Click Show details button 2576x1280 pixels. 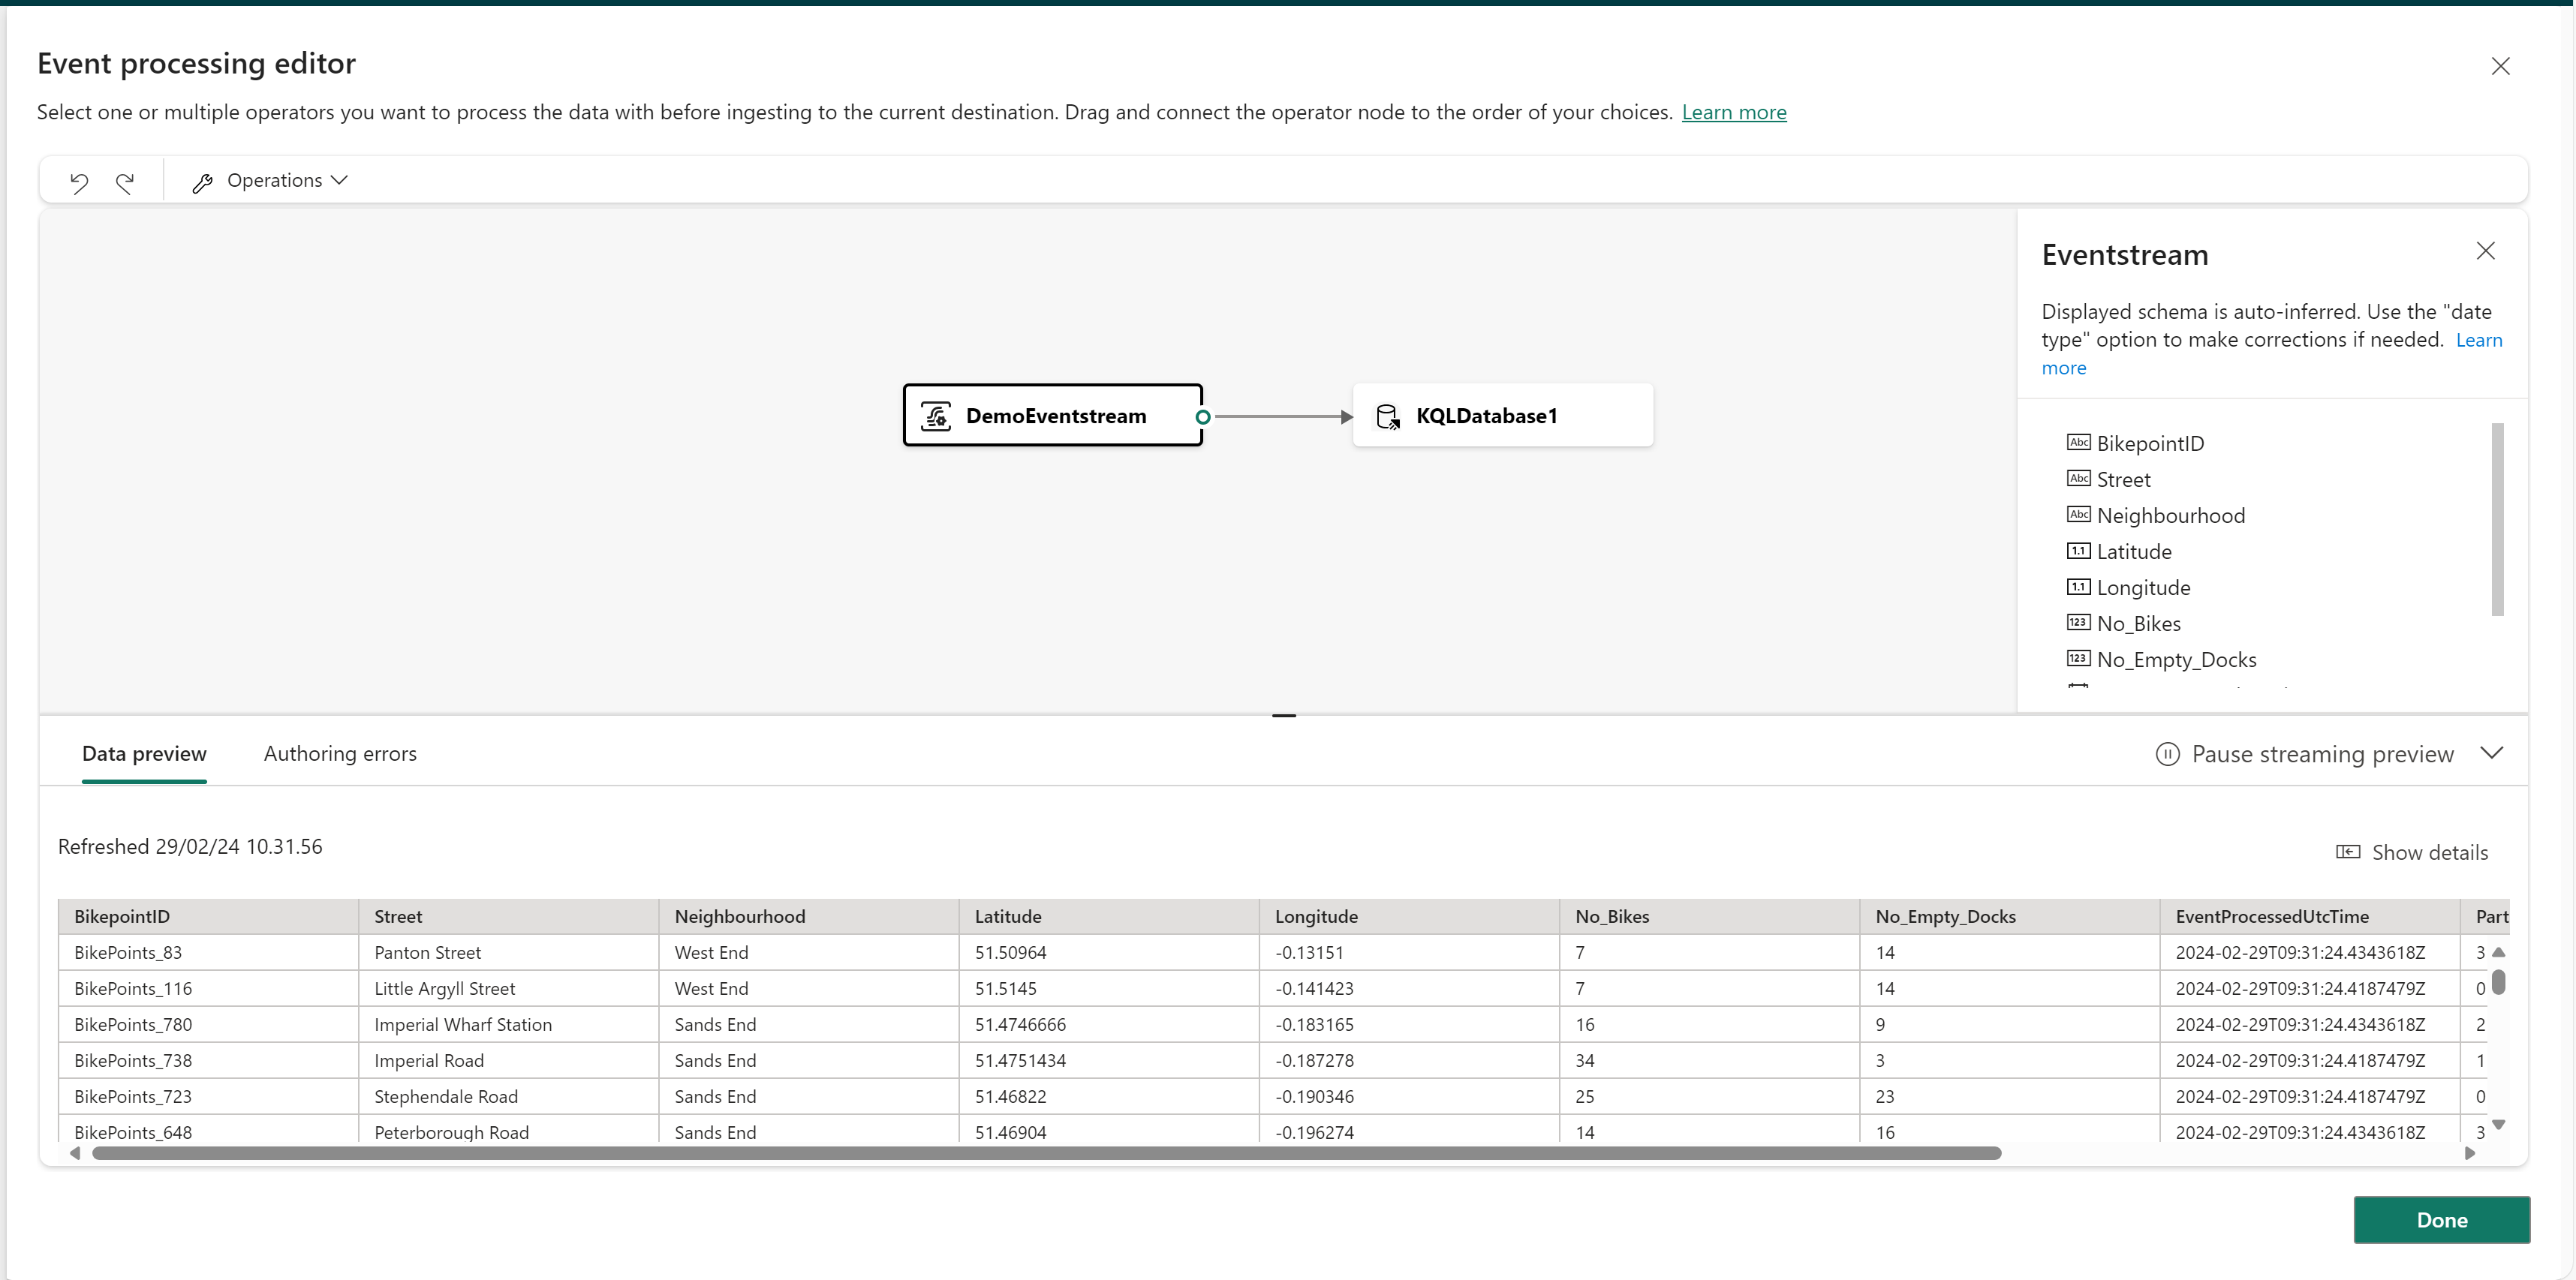[2411, 852]
